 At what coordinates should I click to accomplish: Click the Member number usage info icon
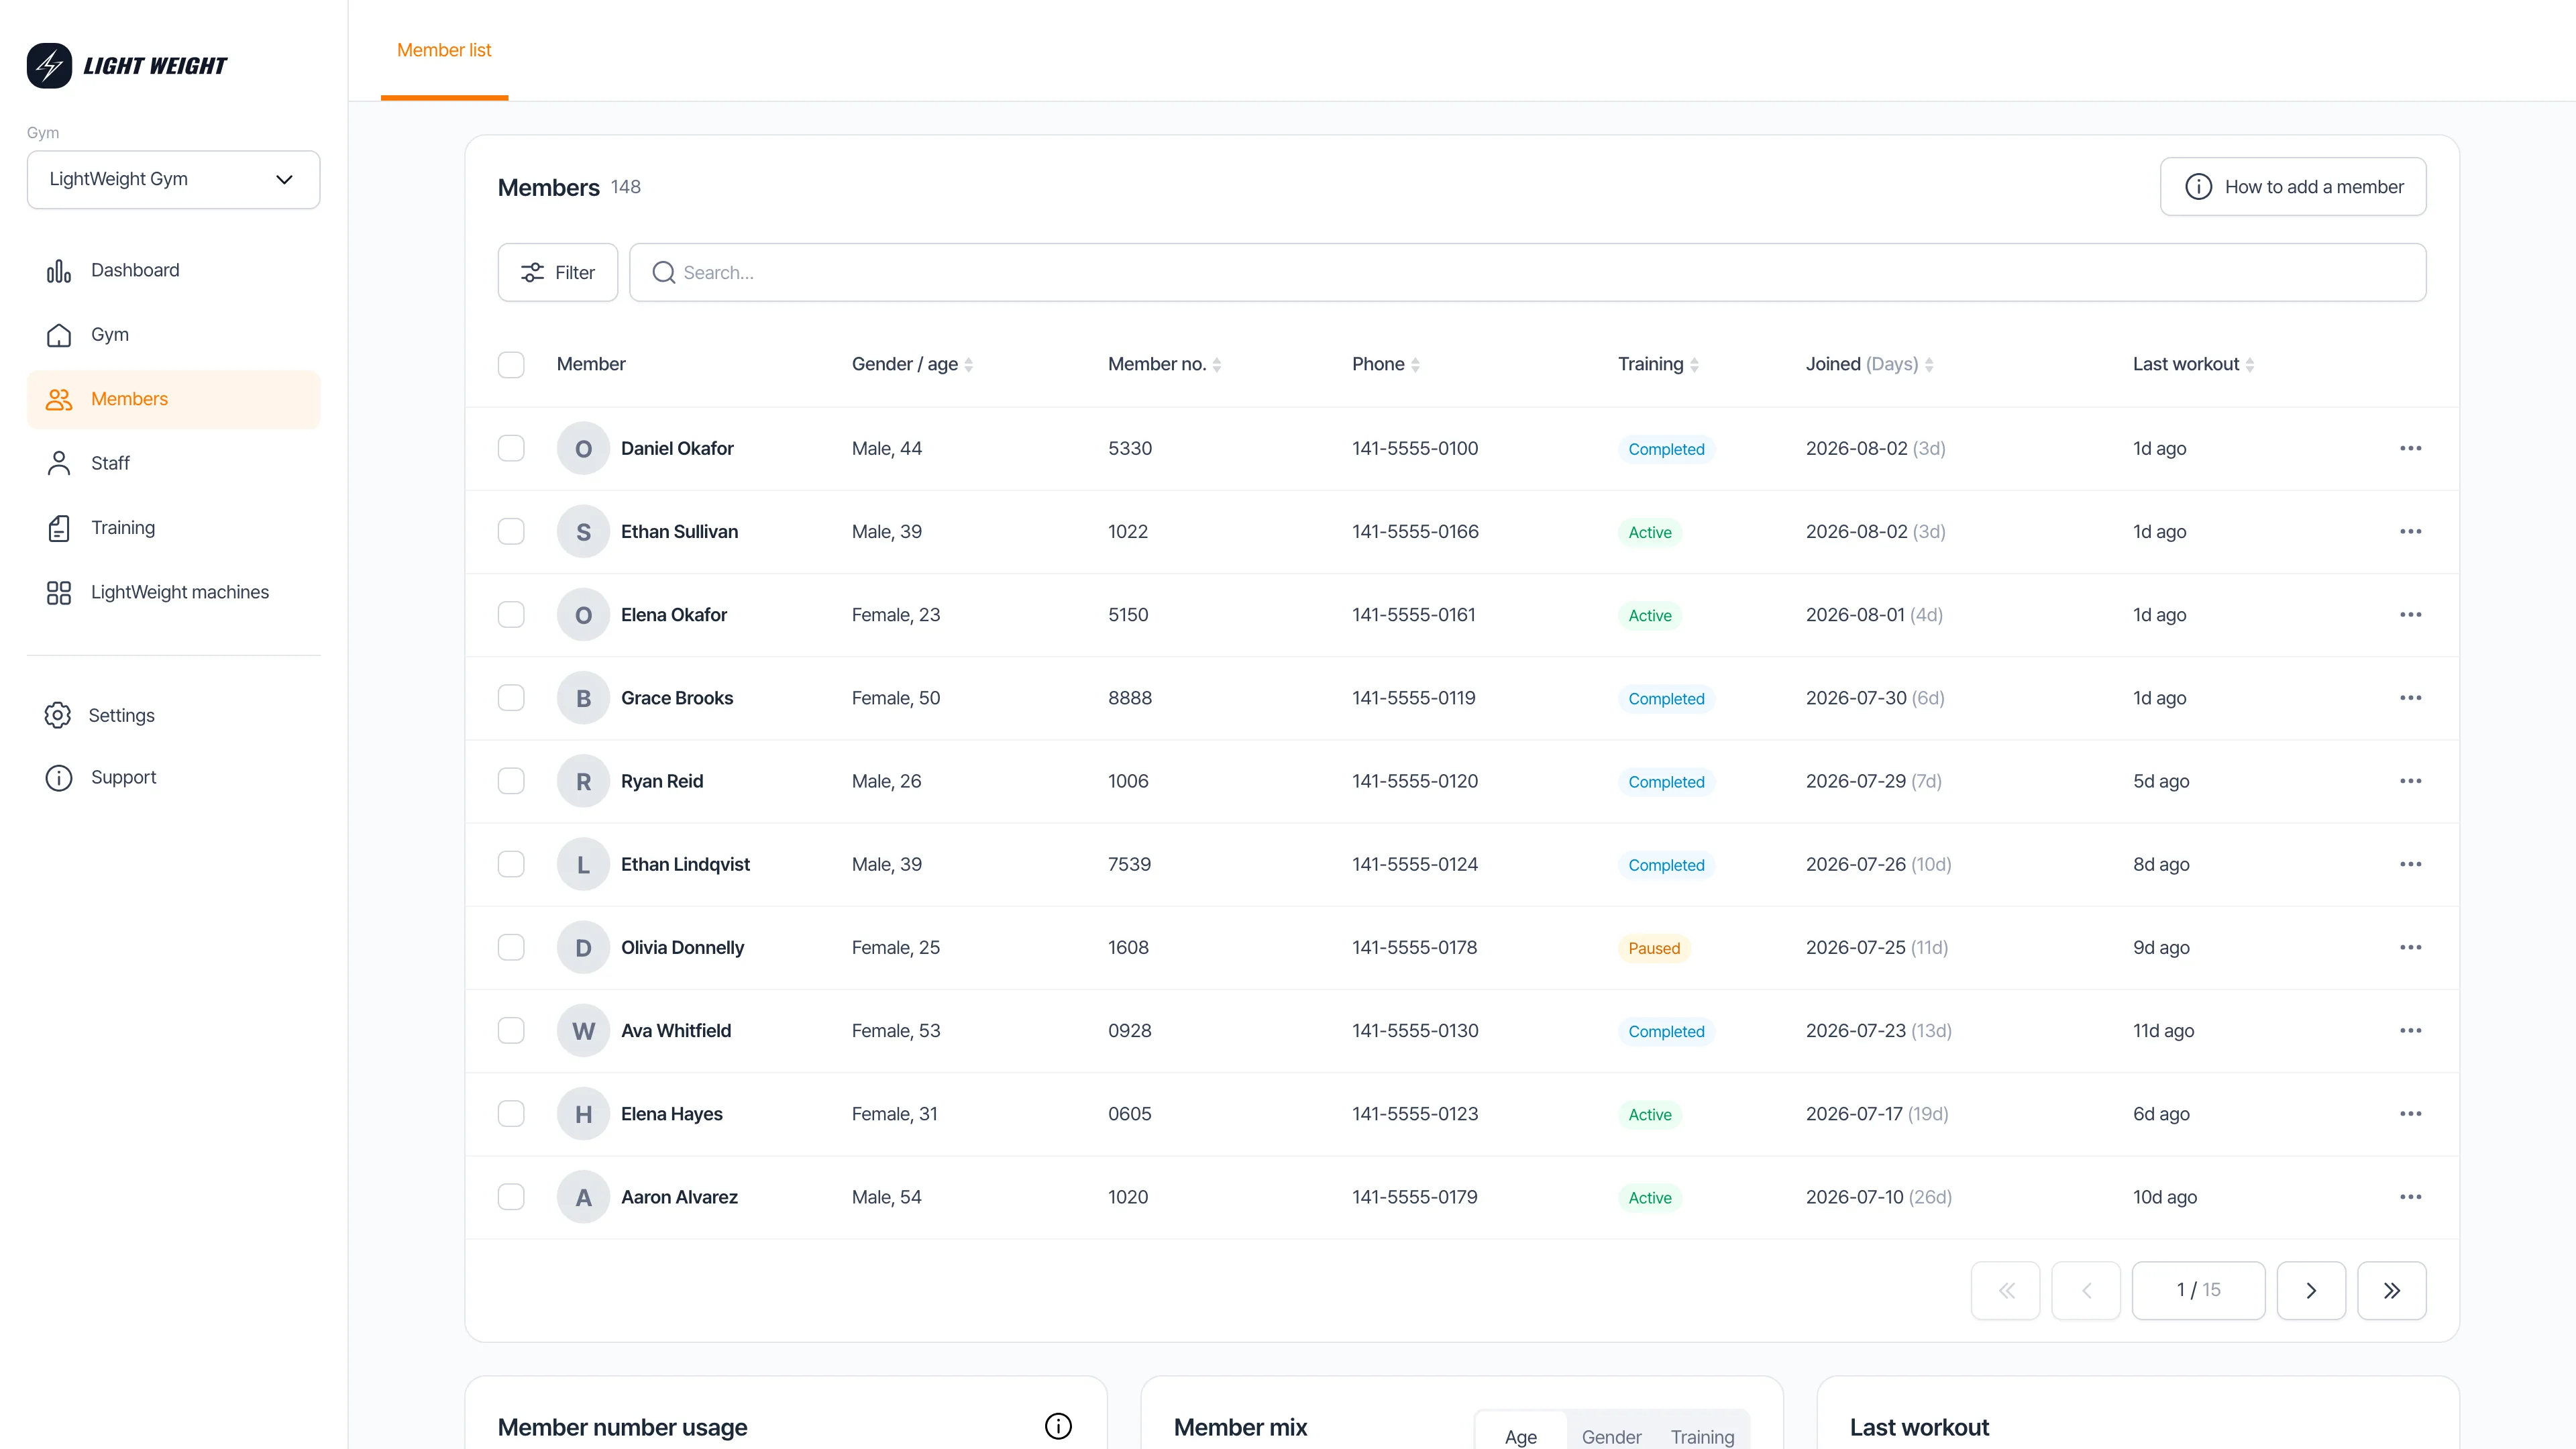click(x=1058, y=1426)
